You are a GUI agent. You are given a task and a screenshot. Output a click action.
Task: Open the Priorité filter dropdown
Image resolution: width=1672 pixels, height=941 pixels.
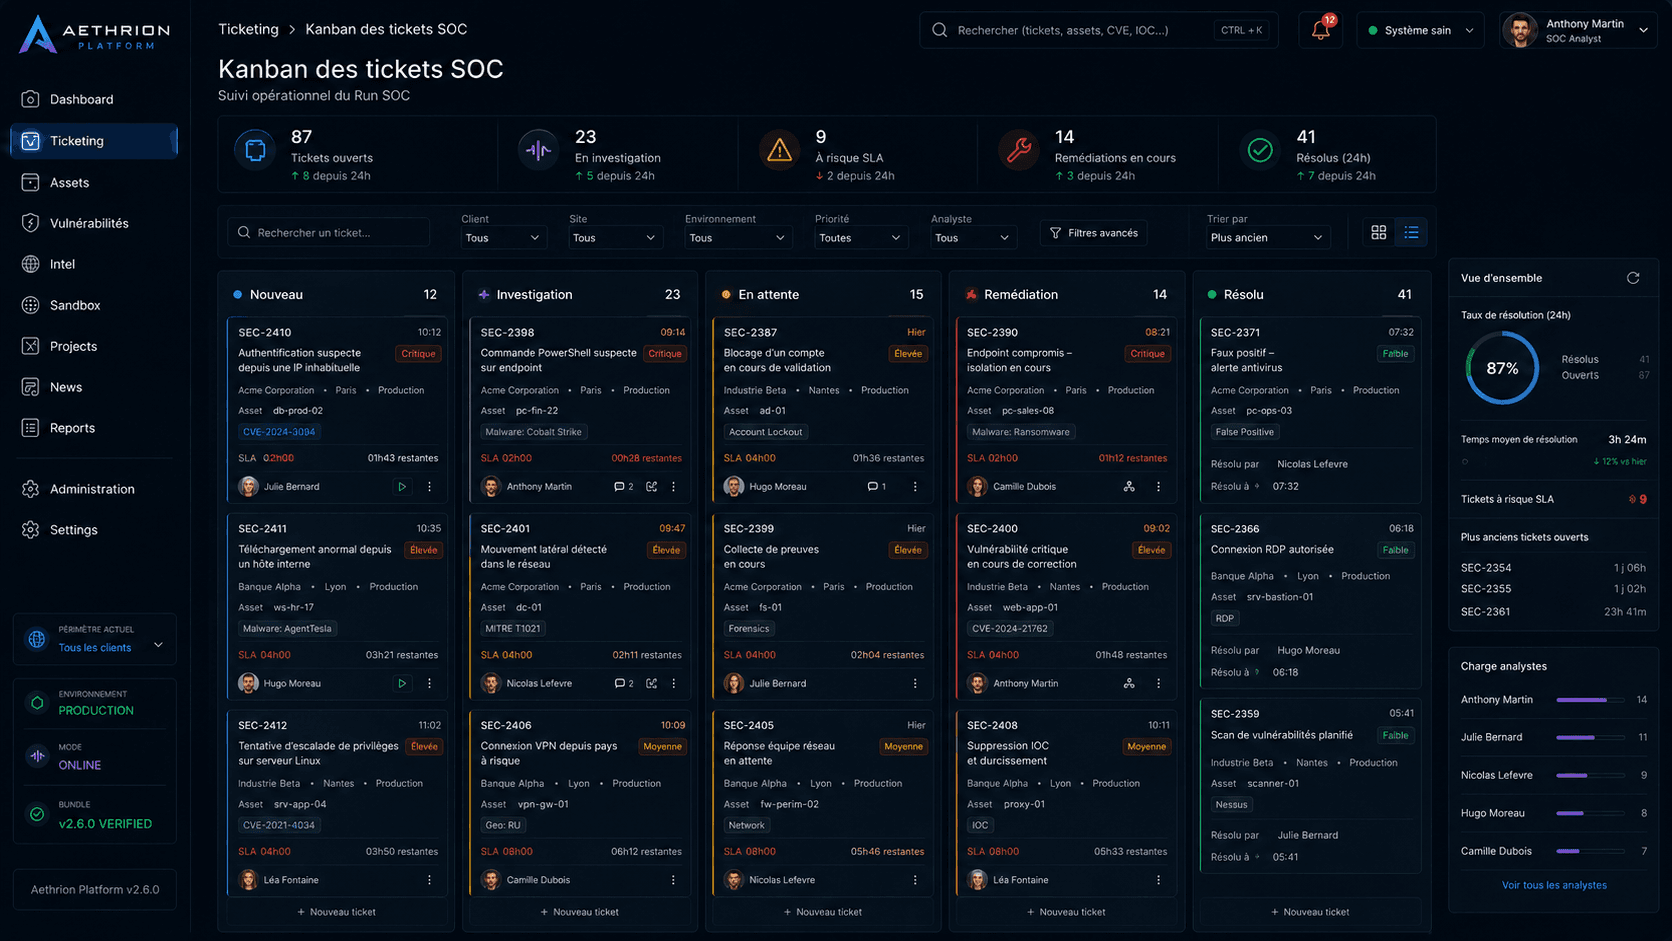[x=860, y=238]
